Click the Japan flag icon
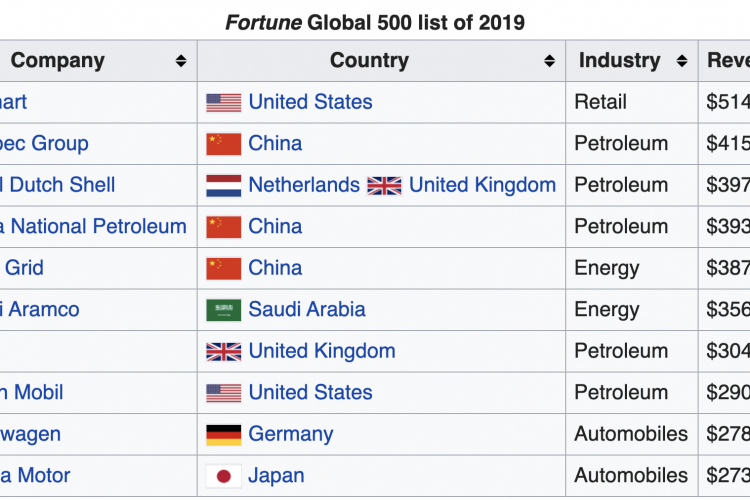 tap(223, 476)
